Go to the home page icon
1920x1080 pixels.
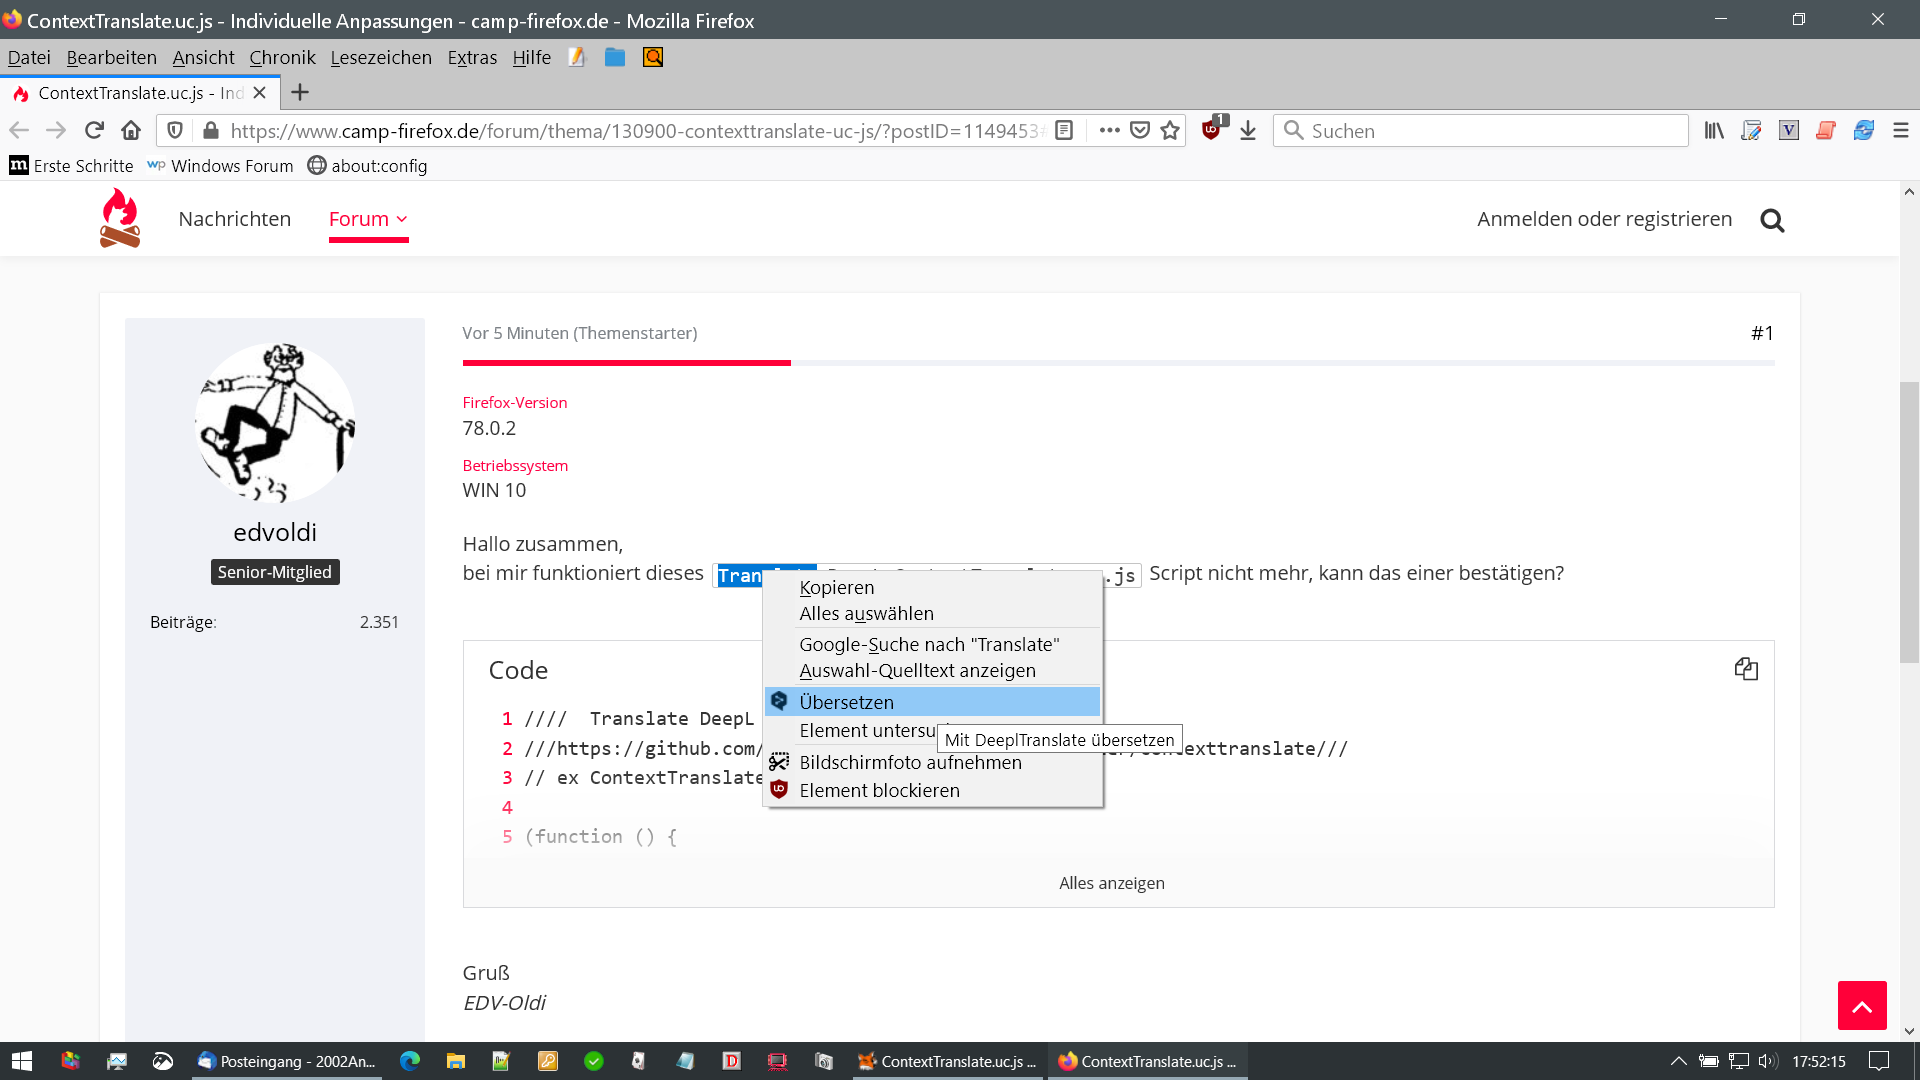pos(131,131)
